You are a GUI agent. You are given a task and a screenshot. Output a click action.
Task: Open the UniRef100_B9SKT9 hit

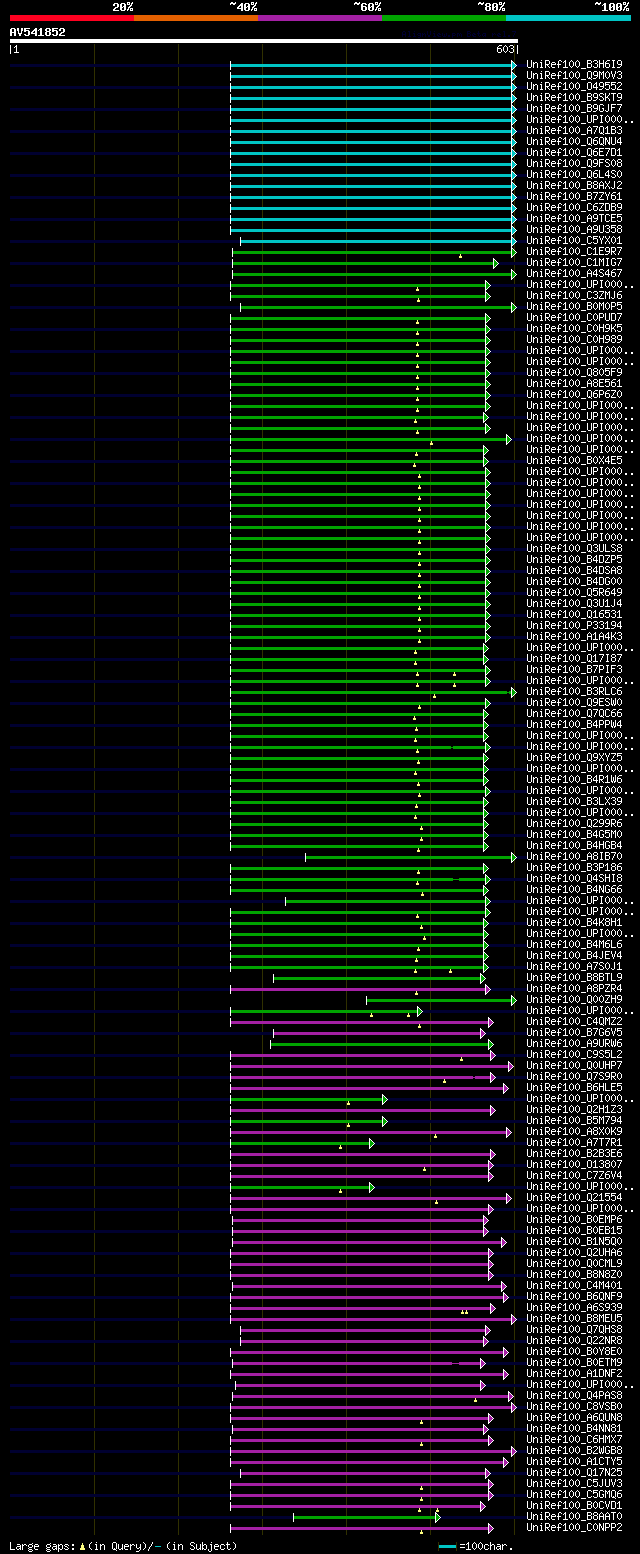[574, 97]
